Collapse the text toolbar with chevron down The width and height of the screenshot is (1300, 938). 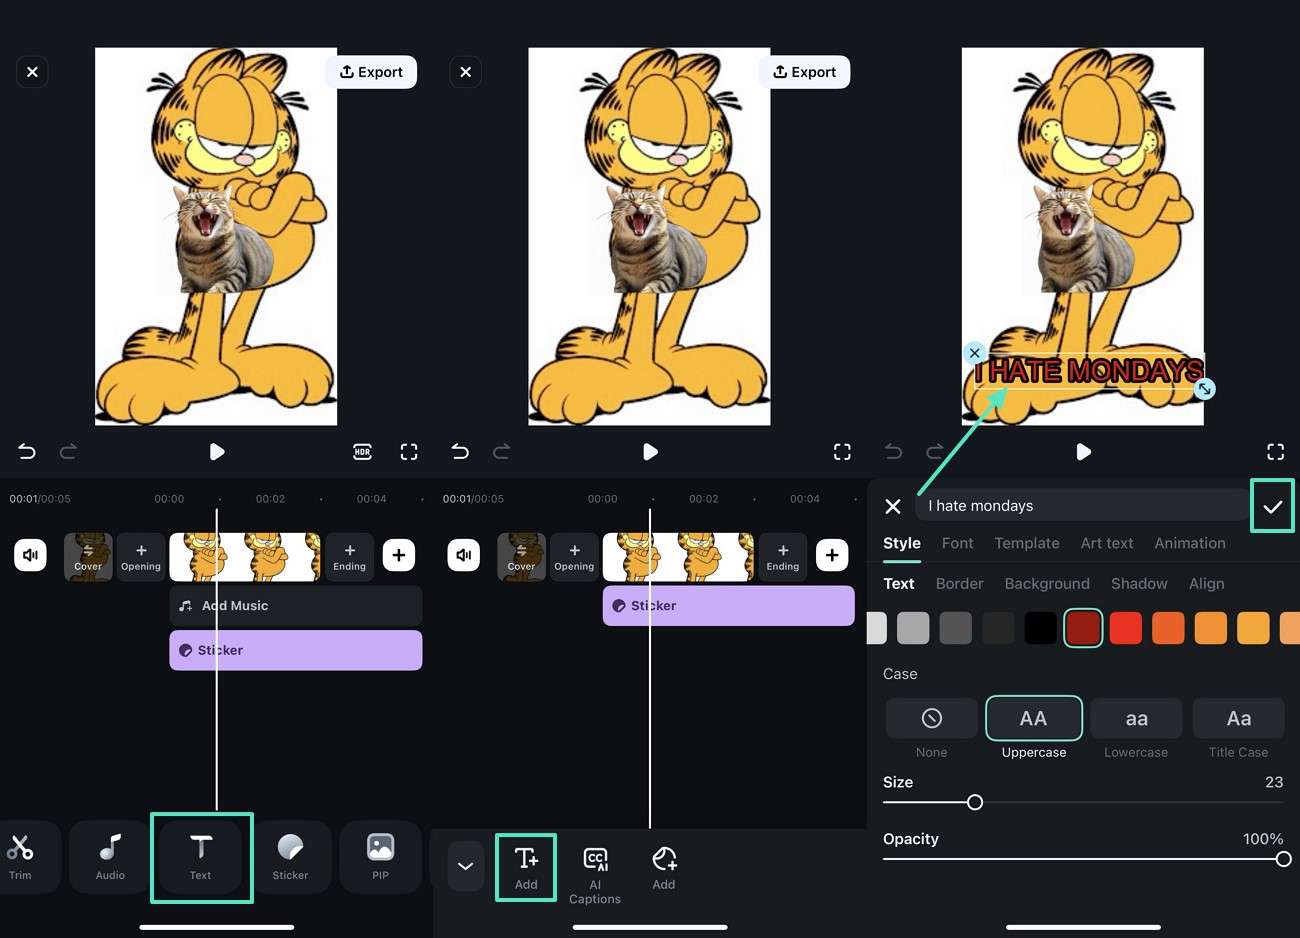(x=465, y=865)
